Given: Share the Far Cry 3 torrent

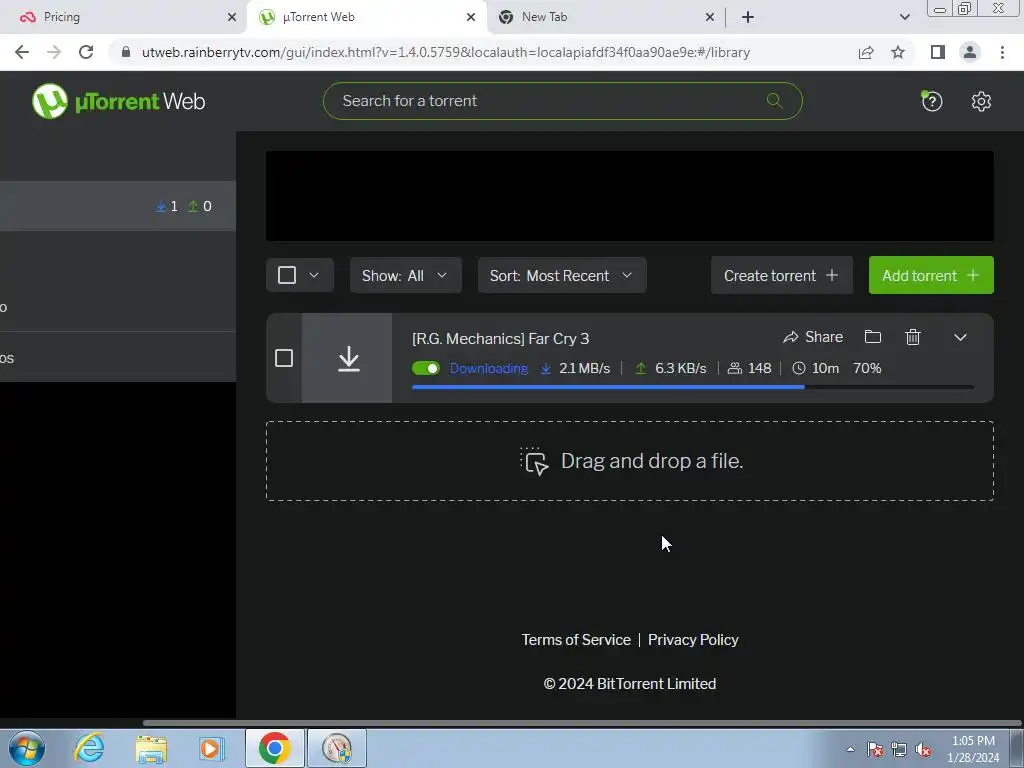Looking at the screenshot, I should [x=813, y=337].
